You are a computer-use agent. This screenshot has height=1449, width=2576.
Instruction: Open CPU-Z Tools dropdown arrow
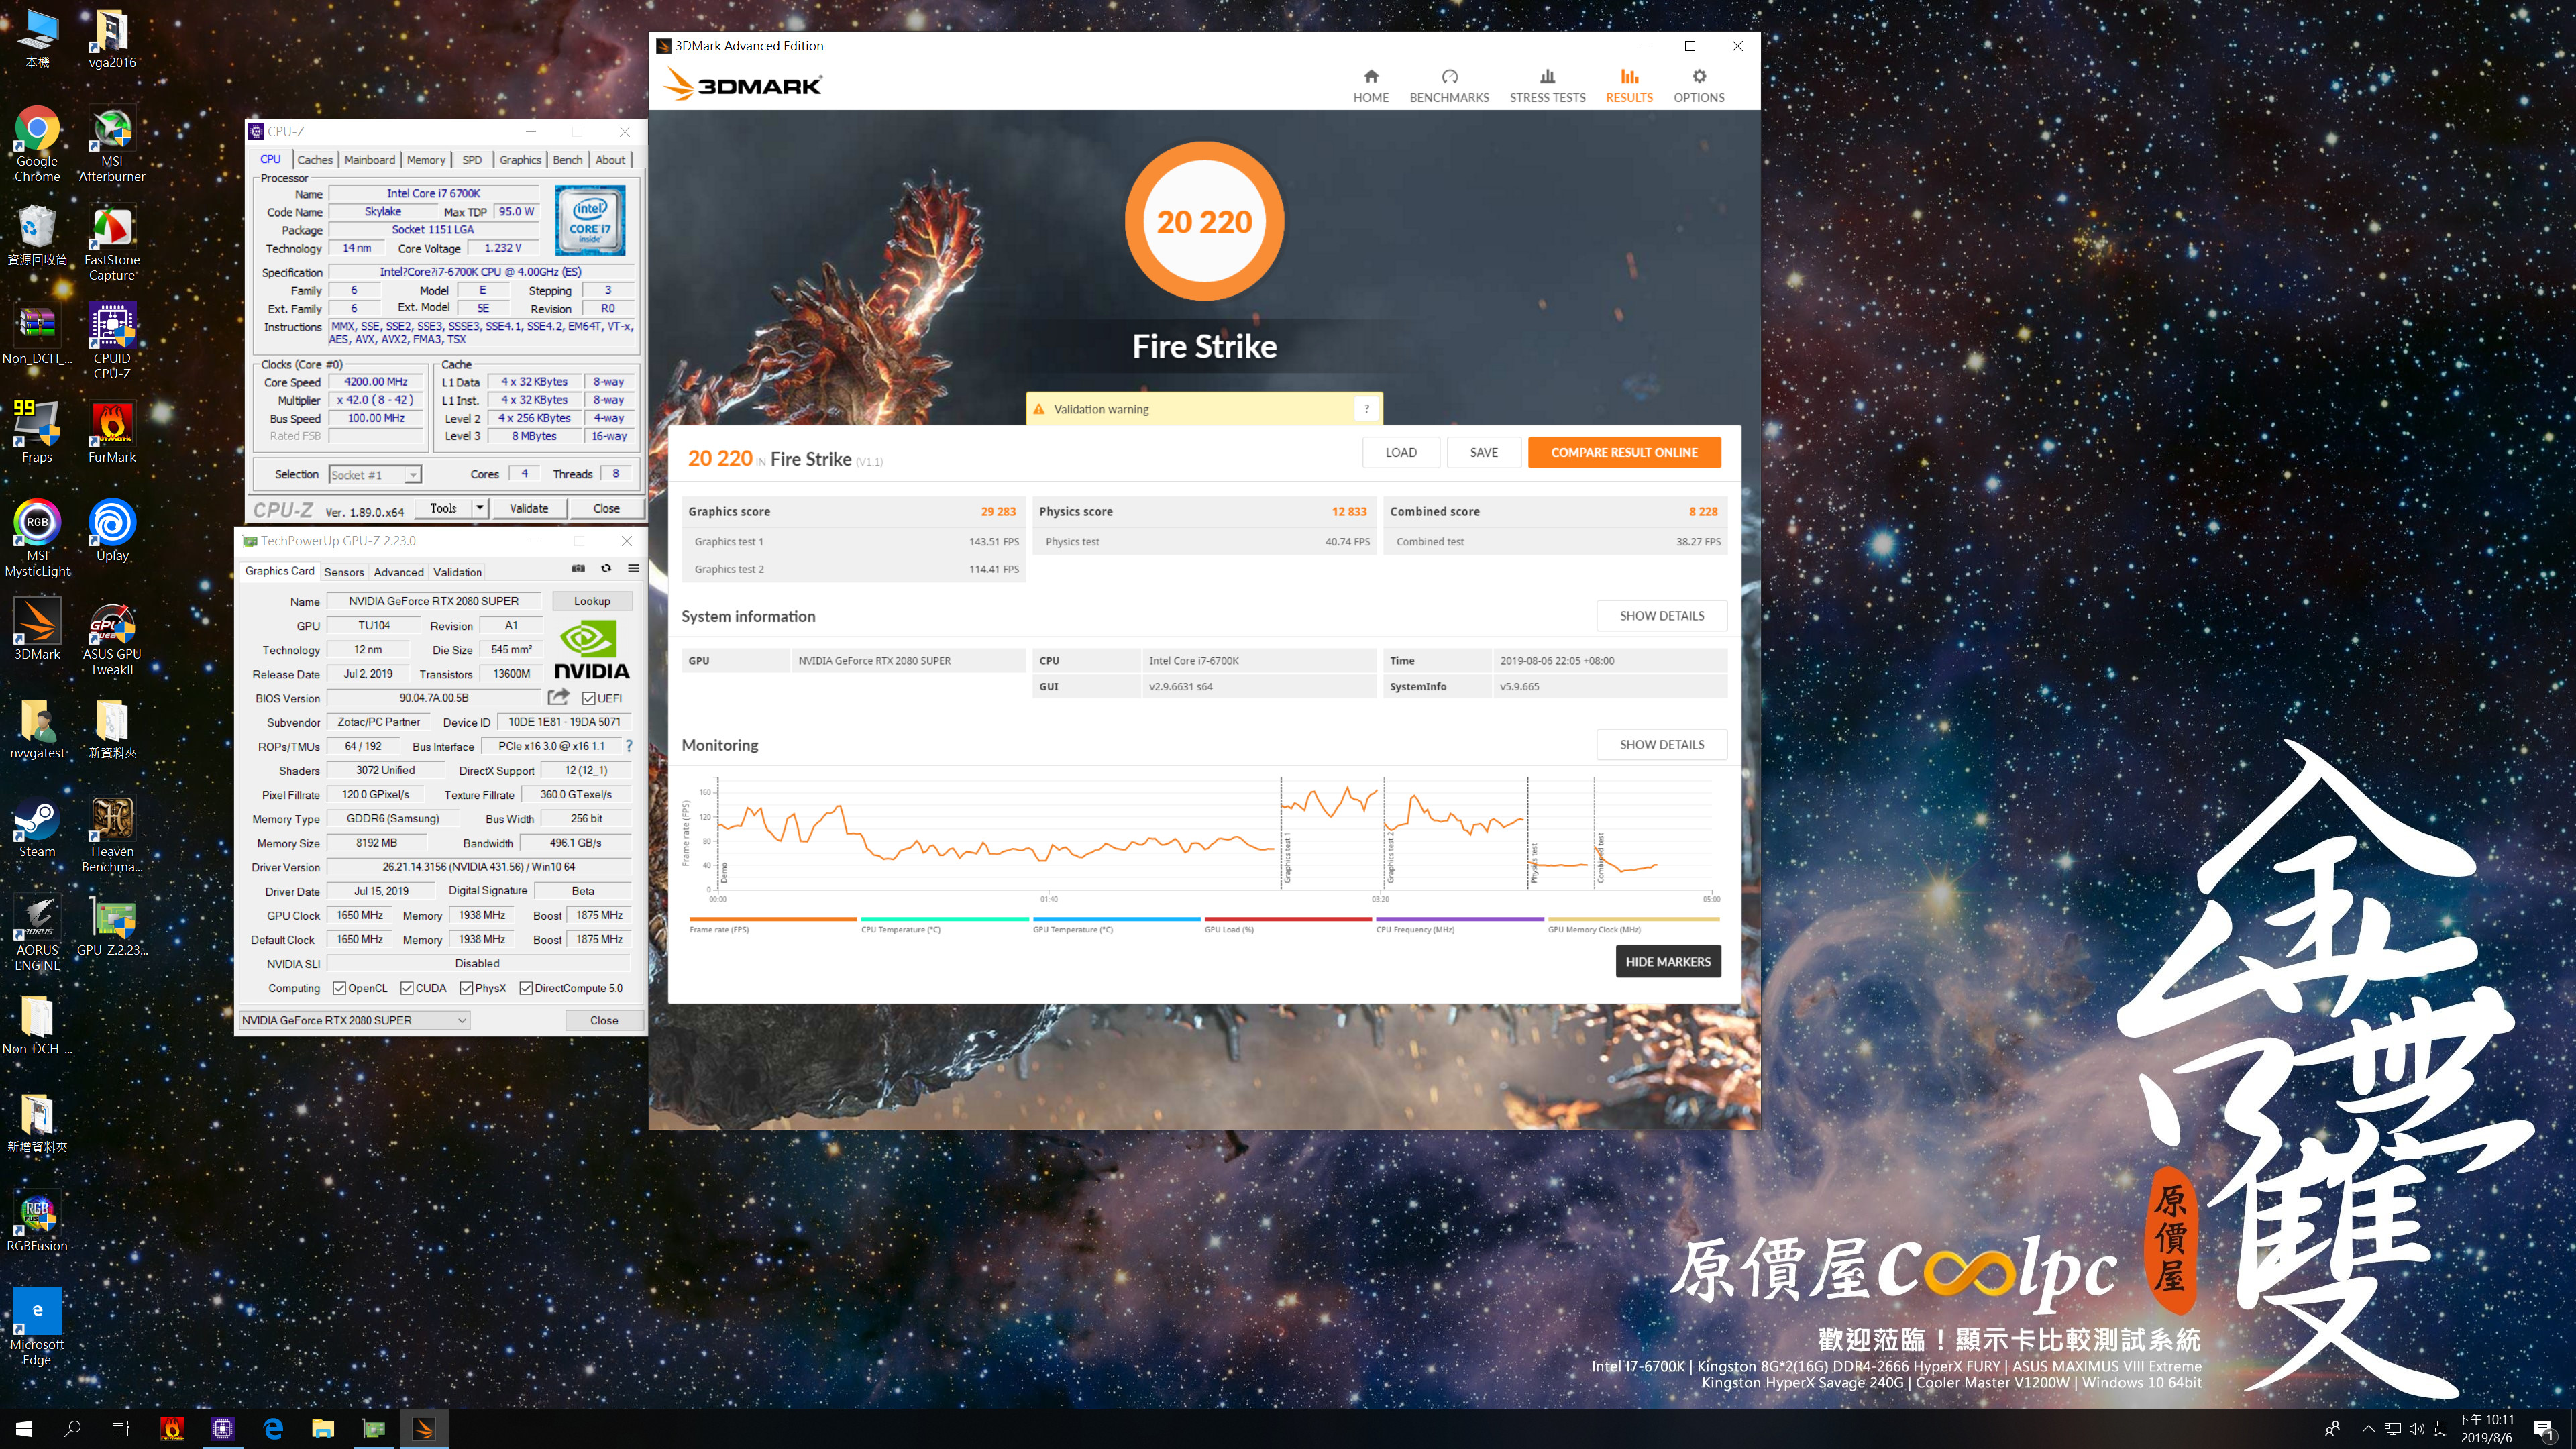pos(479,508)
